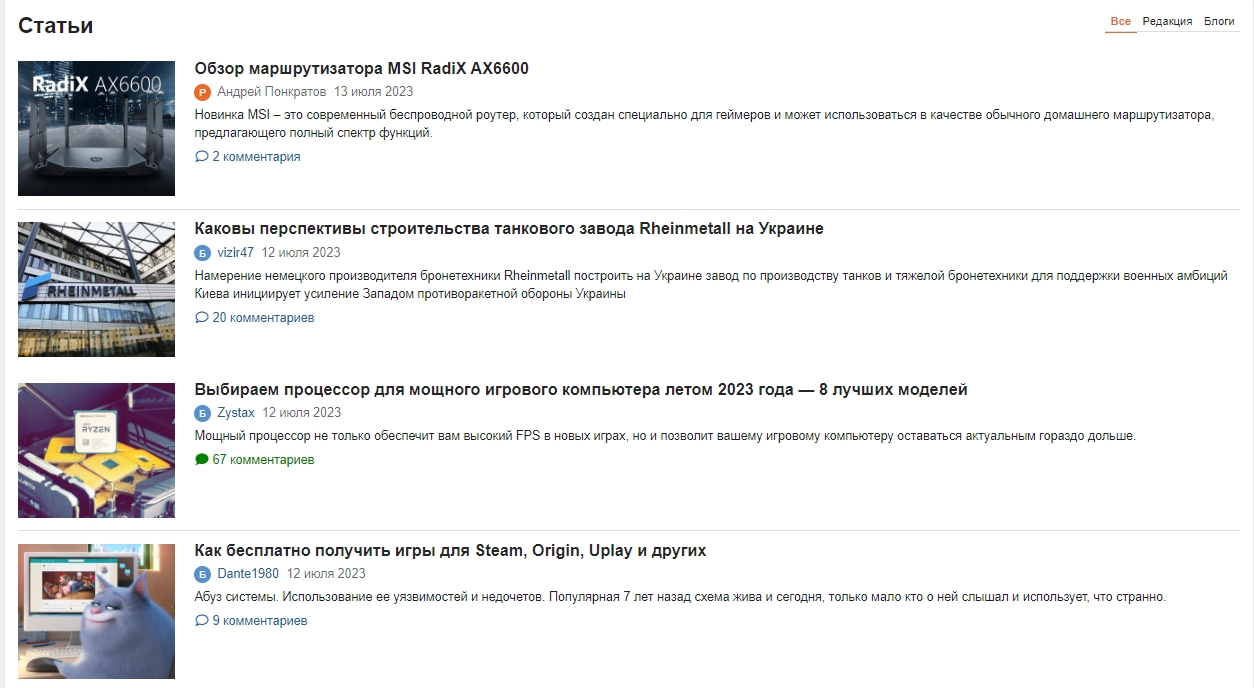Click comment bubble icon beside 2 комментария

point(202,157)
